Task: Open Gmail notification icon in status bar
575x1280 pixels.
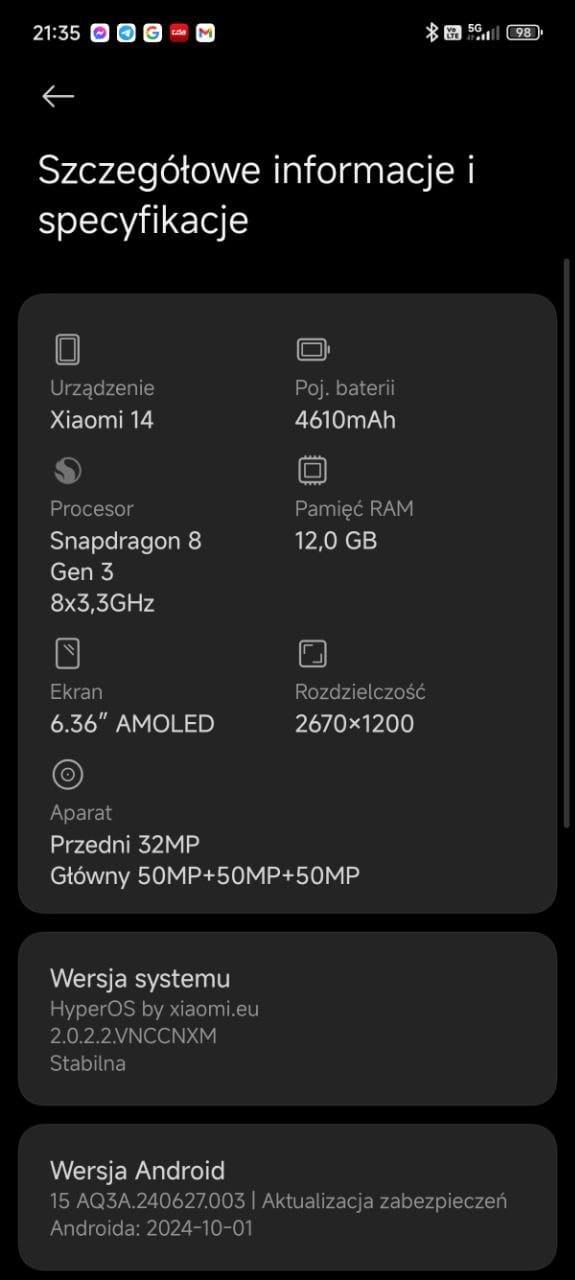Action: [x=205, y=33]
